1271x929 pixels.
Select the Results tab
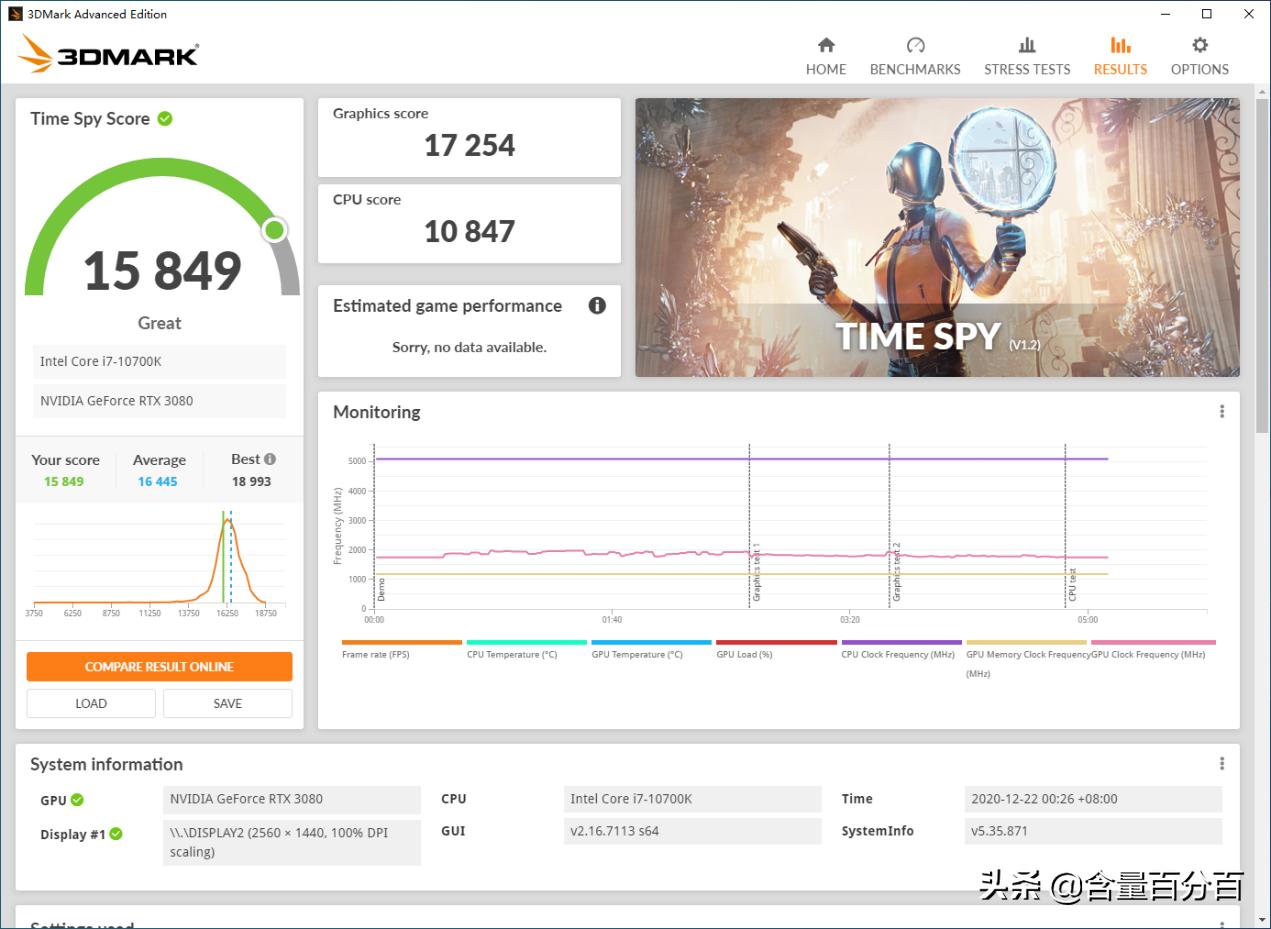point(1120,55)
